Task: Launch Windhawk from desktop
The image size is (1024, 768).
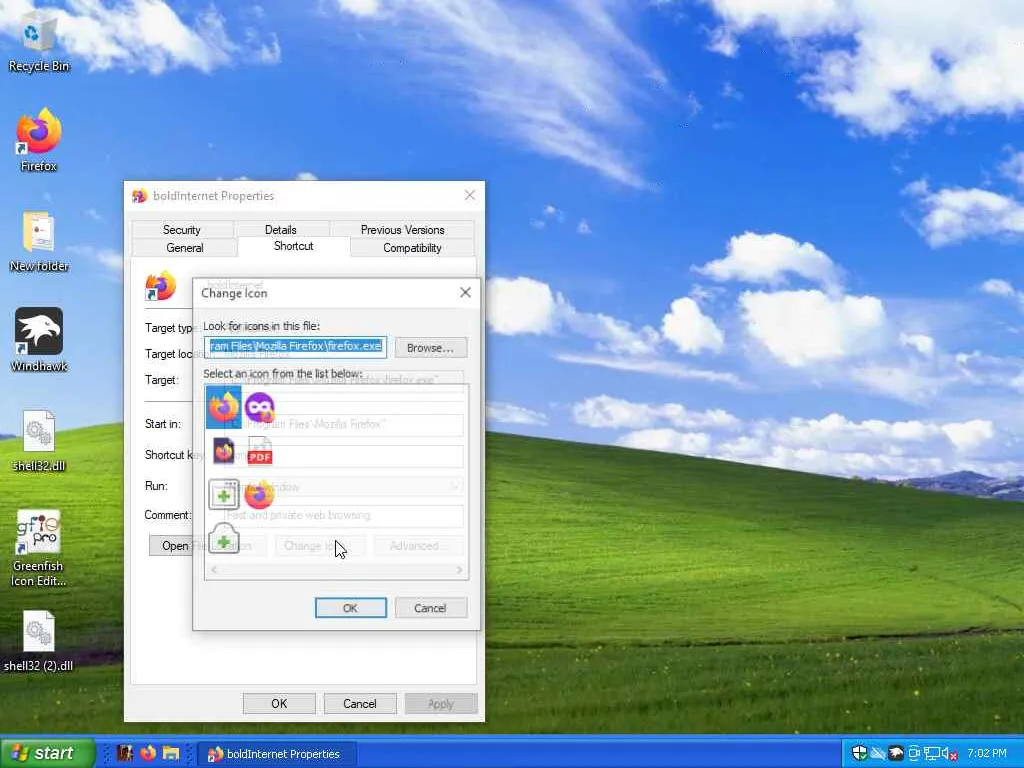Action: (39, 340)
